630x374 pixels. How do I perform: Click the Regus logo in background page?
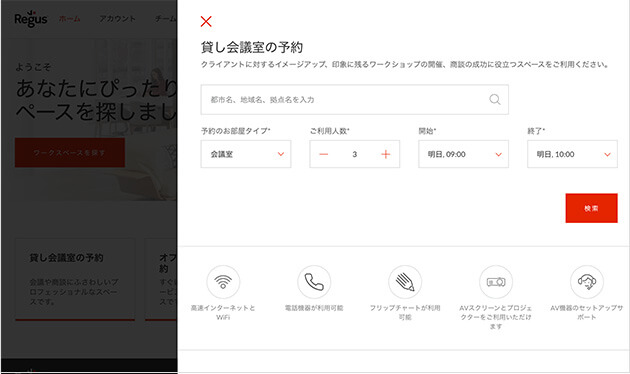(x=31, y=19)
